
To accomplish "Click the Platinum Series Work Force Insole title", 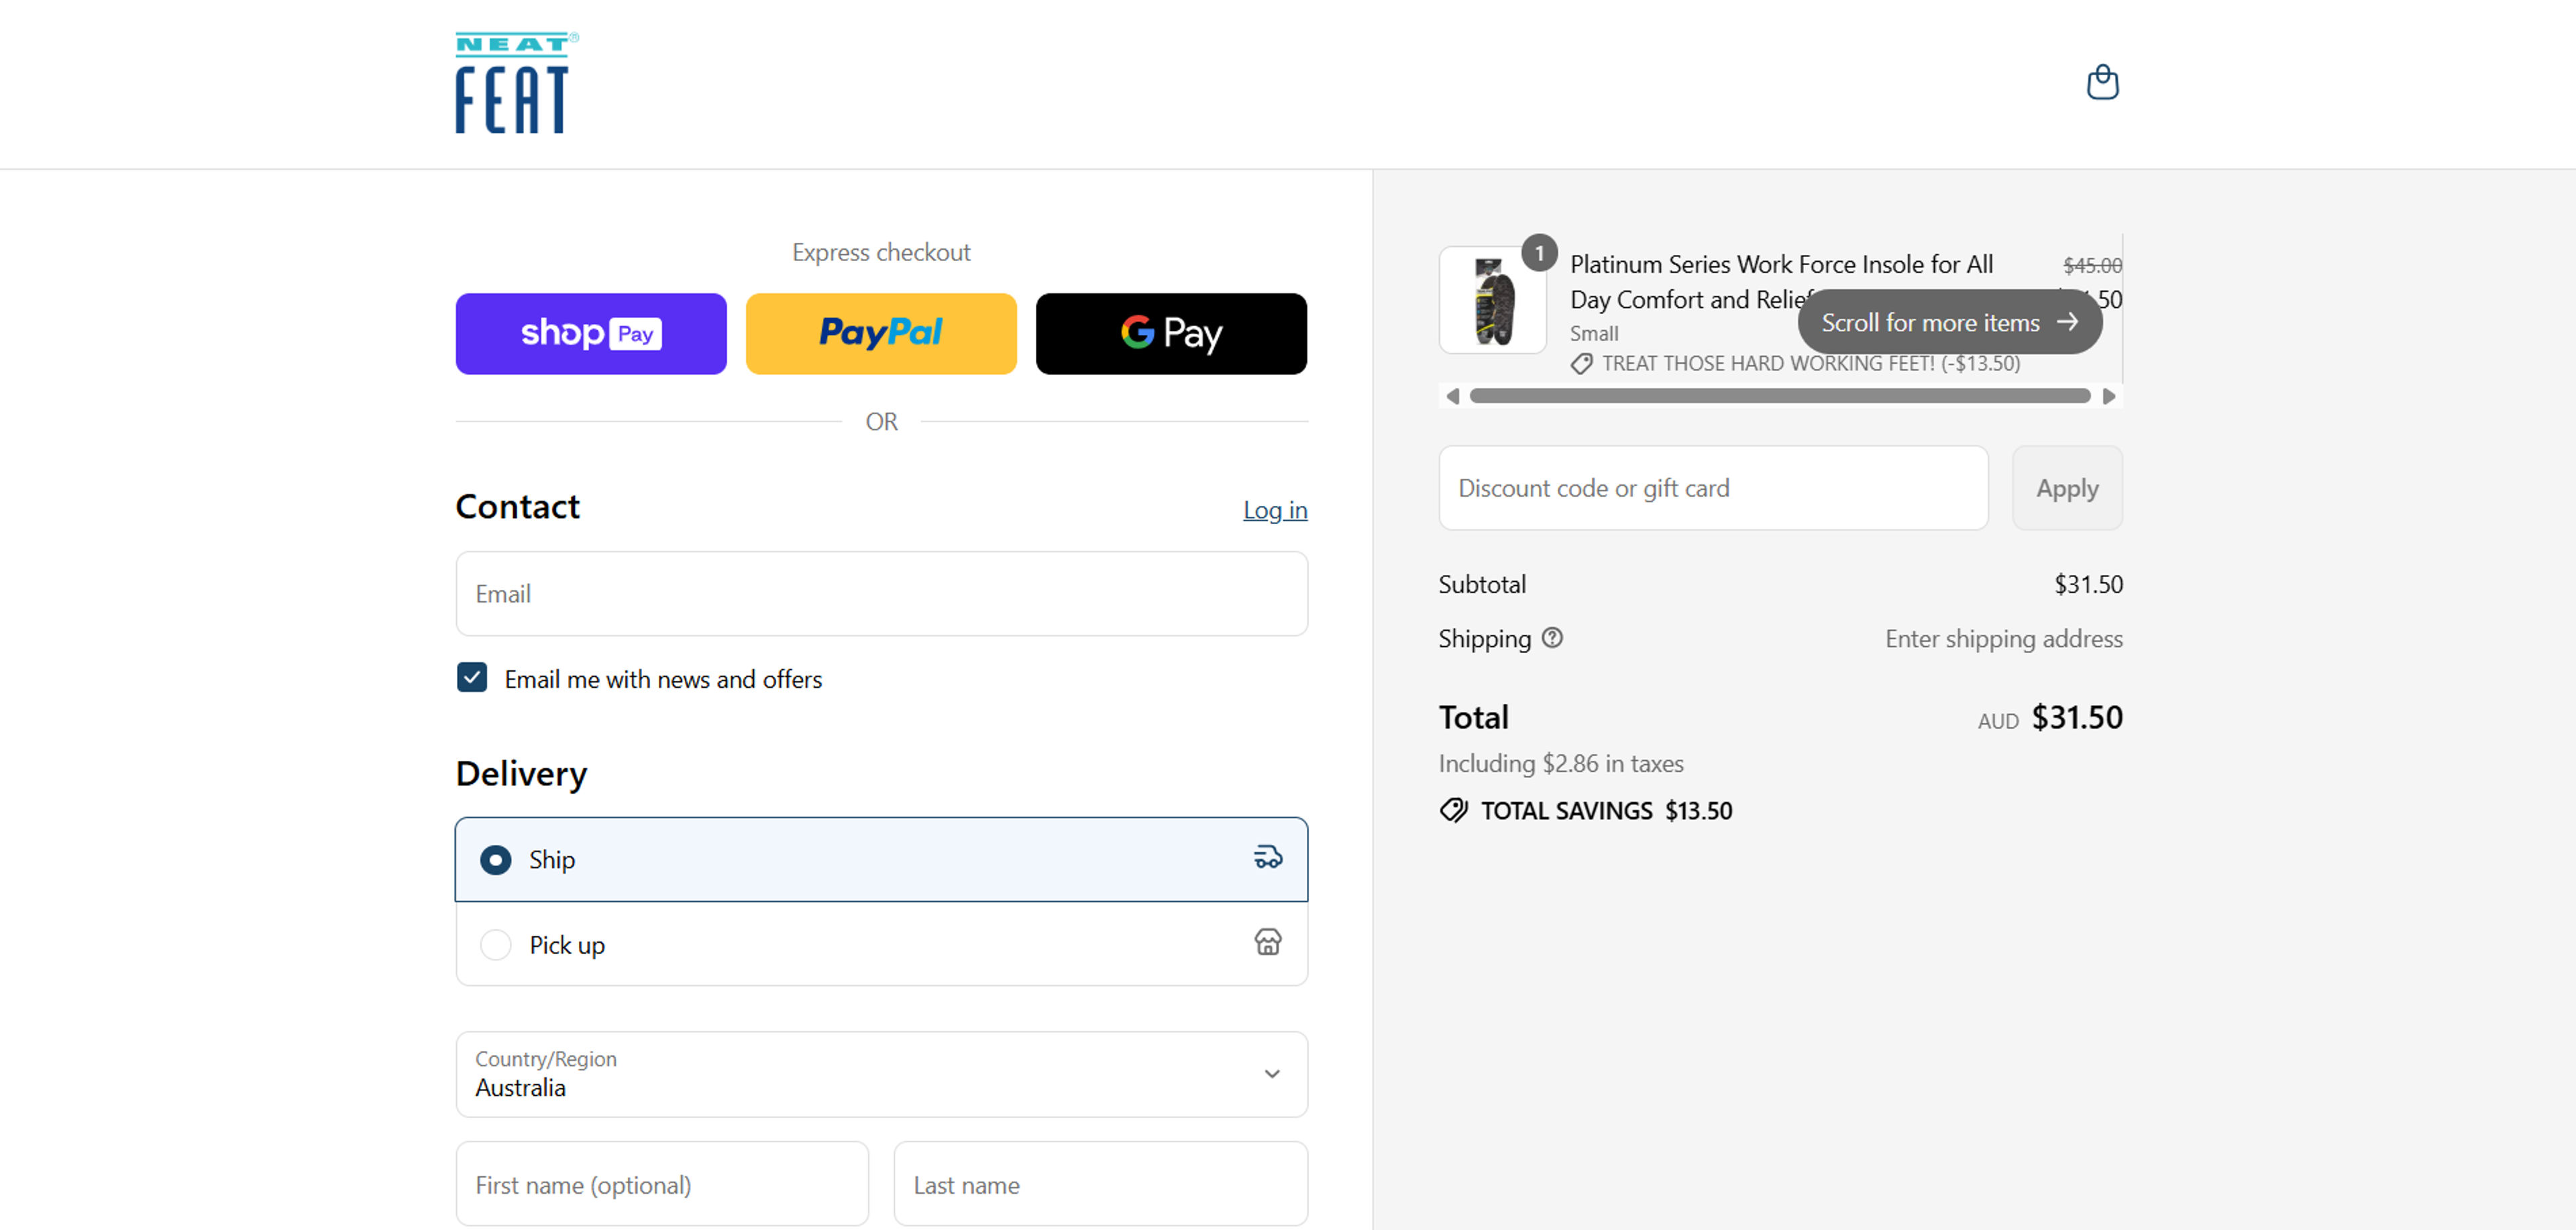I will pos(1781,282).
